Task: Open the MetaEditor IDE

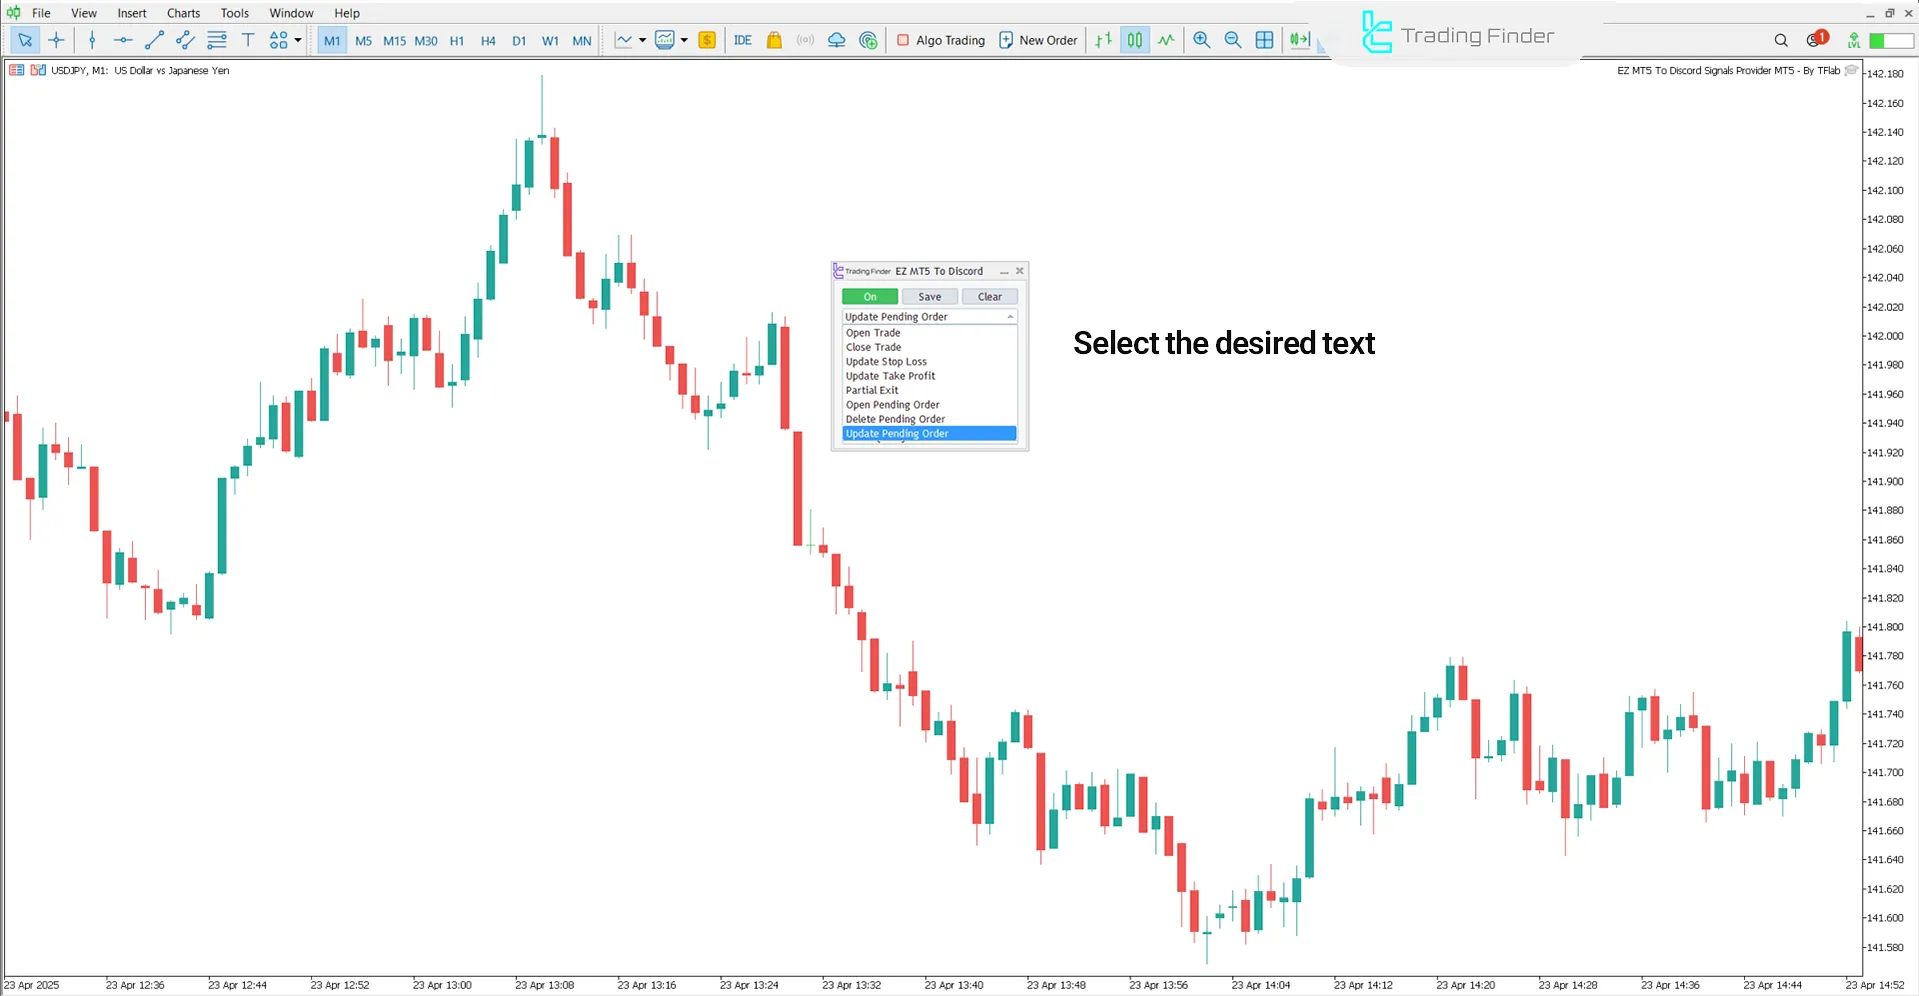Action: coord(742,40)
